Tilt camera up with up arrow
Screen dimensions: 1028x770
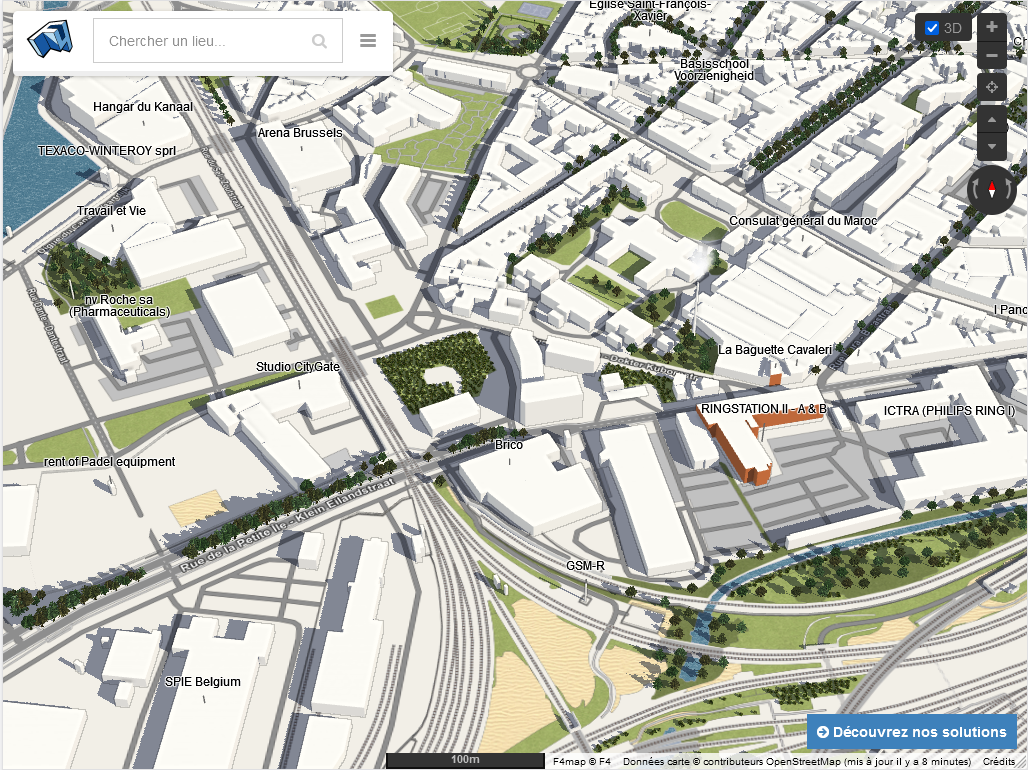991,120
